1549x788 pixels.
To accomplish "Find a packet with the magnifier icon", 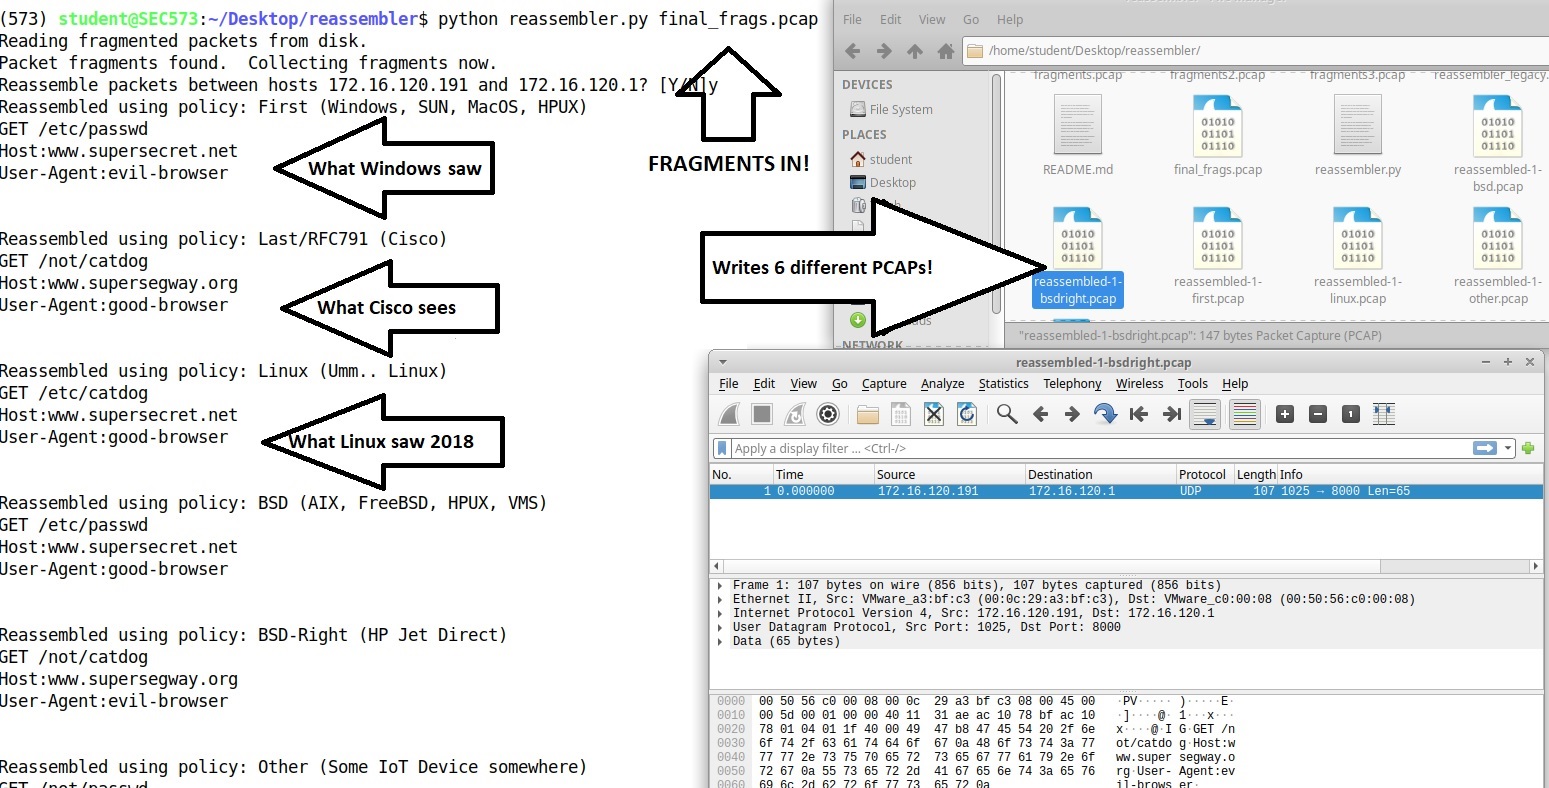I will 1007,414.
